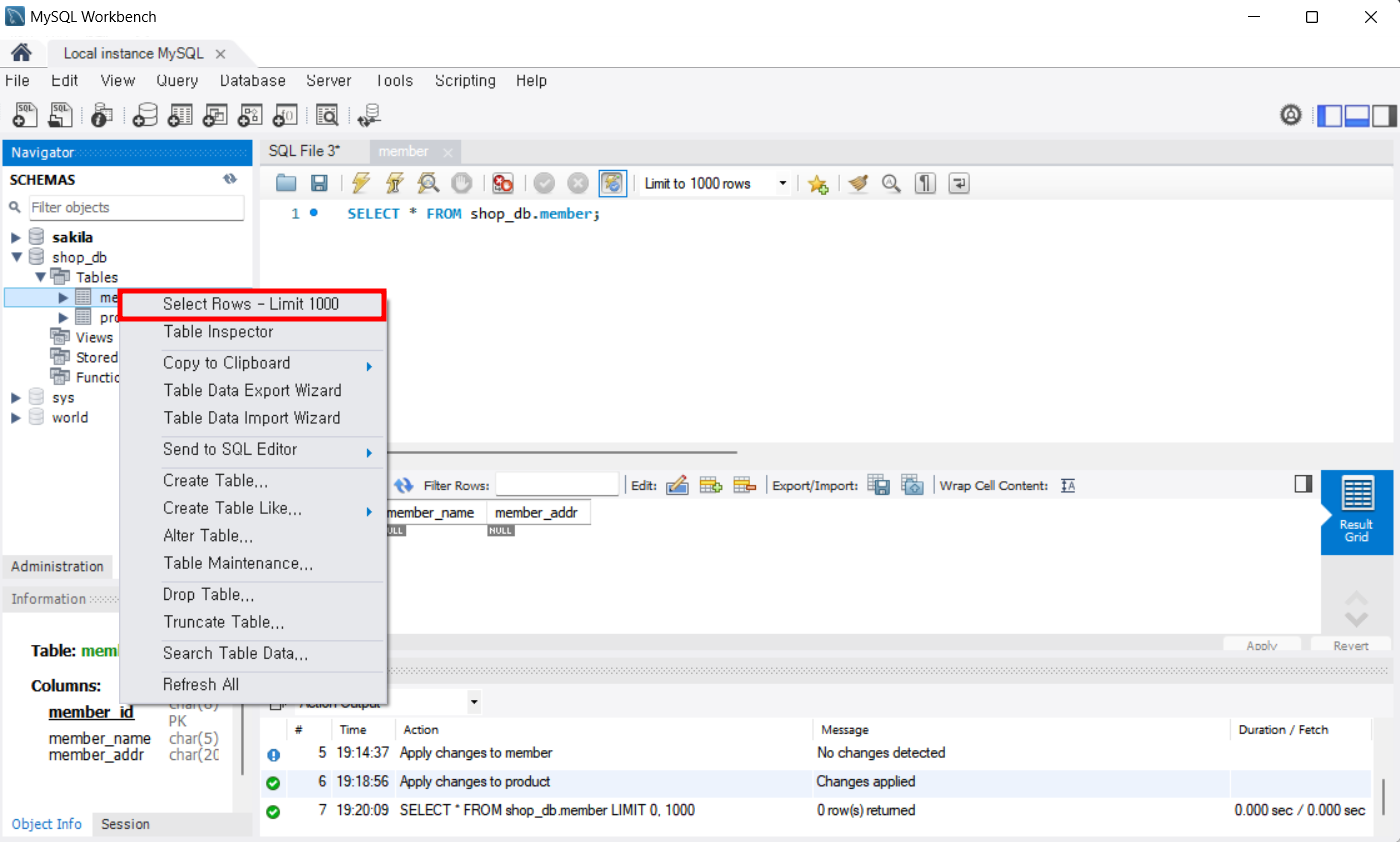Switch to the Session tab
Screen dimensions: 1400x842
126,824
